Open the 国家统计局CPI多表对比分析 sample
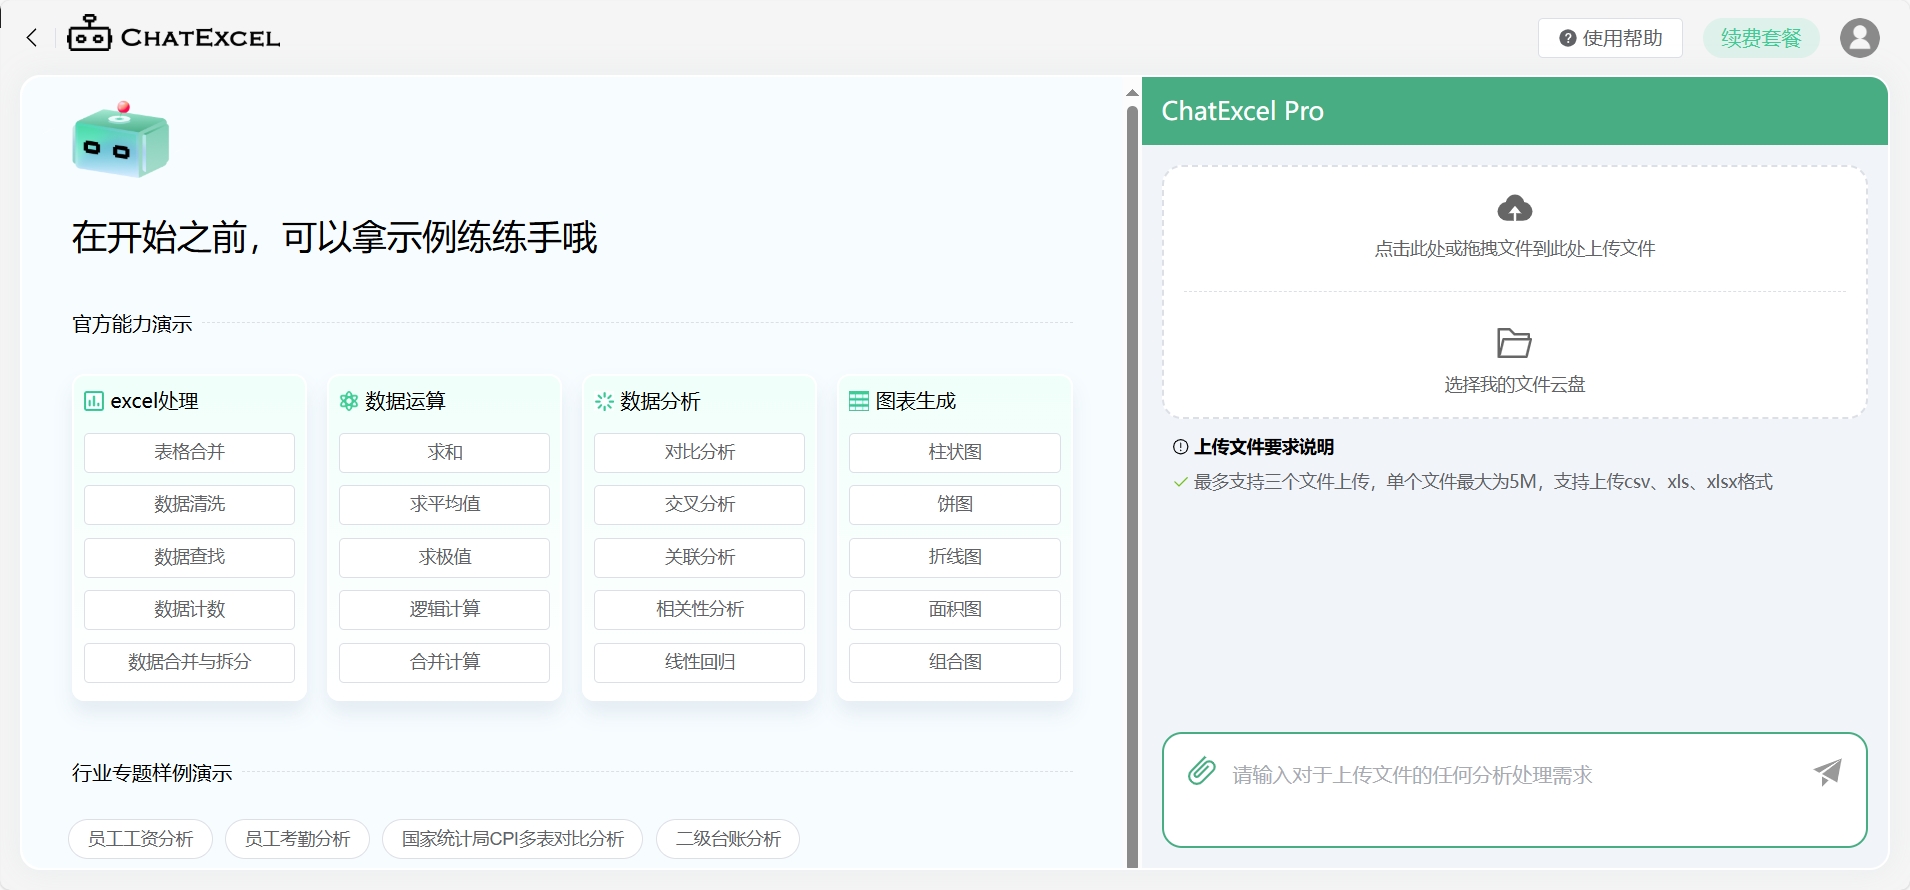Viewport: 1910px width, 890px height. [x=512, y=838]
